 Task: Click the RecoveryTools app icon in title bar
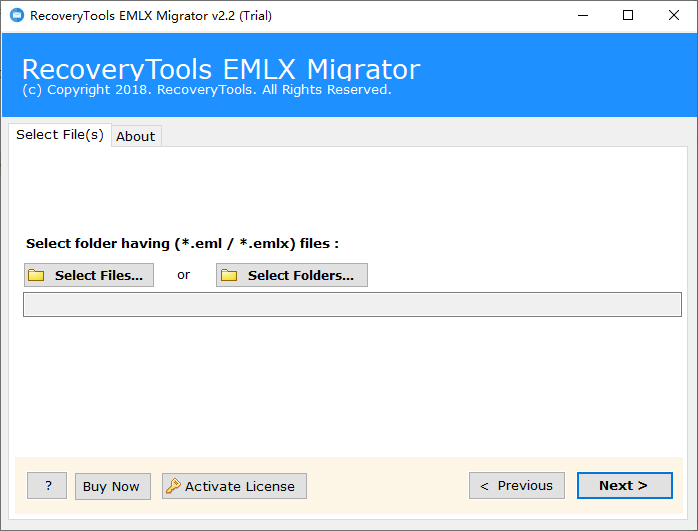click(x=17, y=15)
